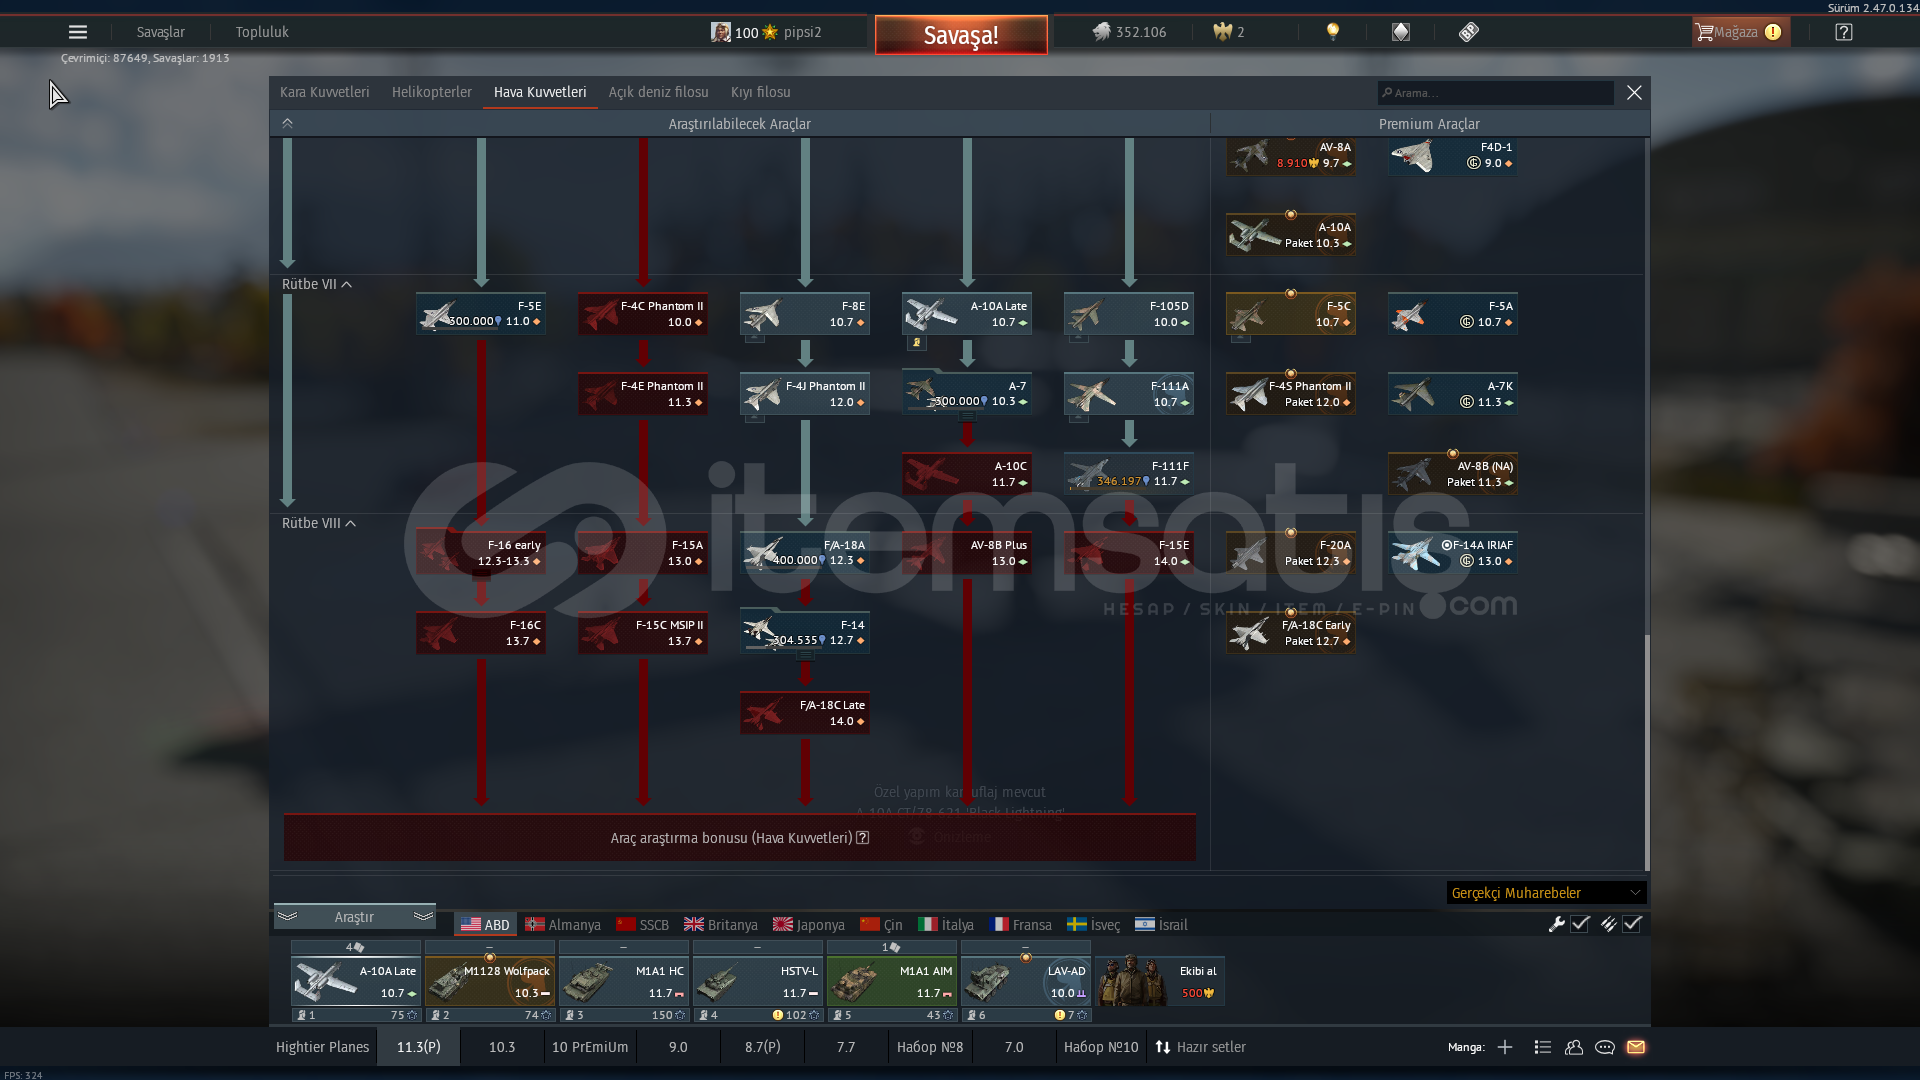Switch to the Helikopterler tab

coord(431,92)
